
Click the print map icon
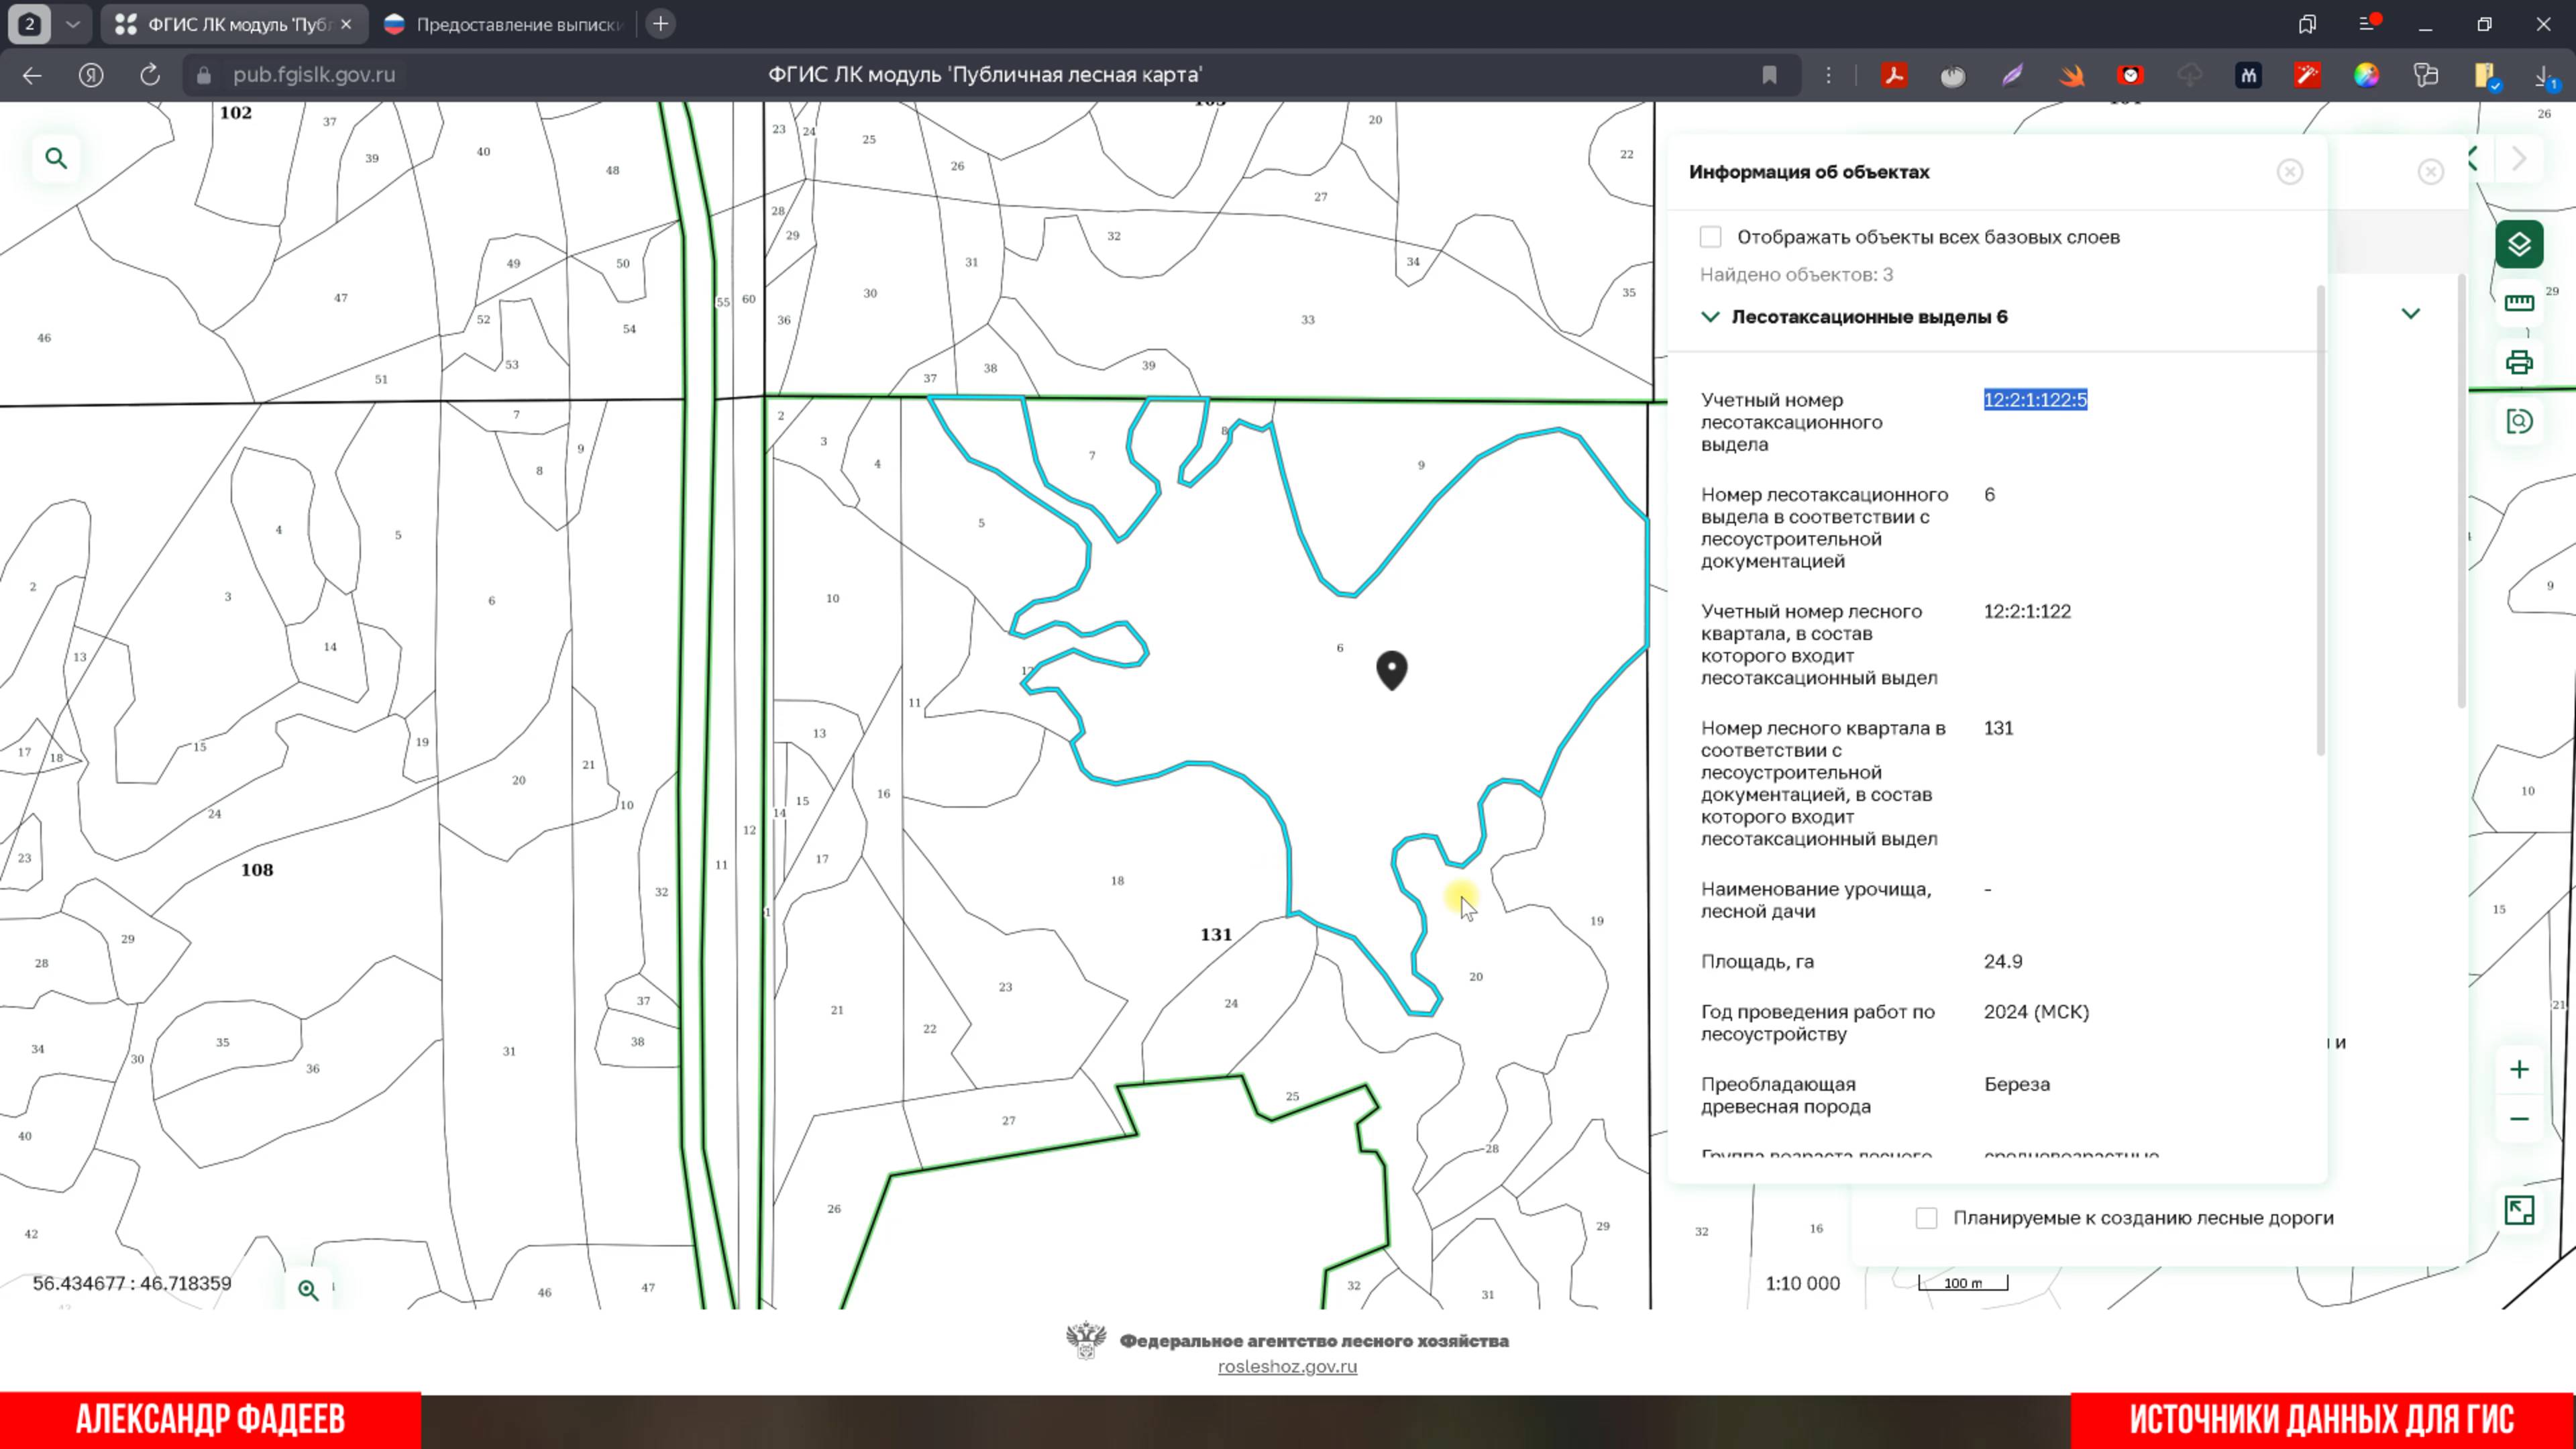(x=2518, y=362)
